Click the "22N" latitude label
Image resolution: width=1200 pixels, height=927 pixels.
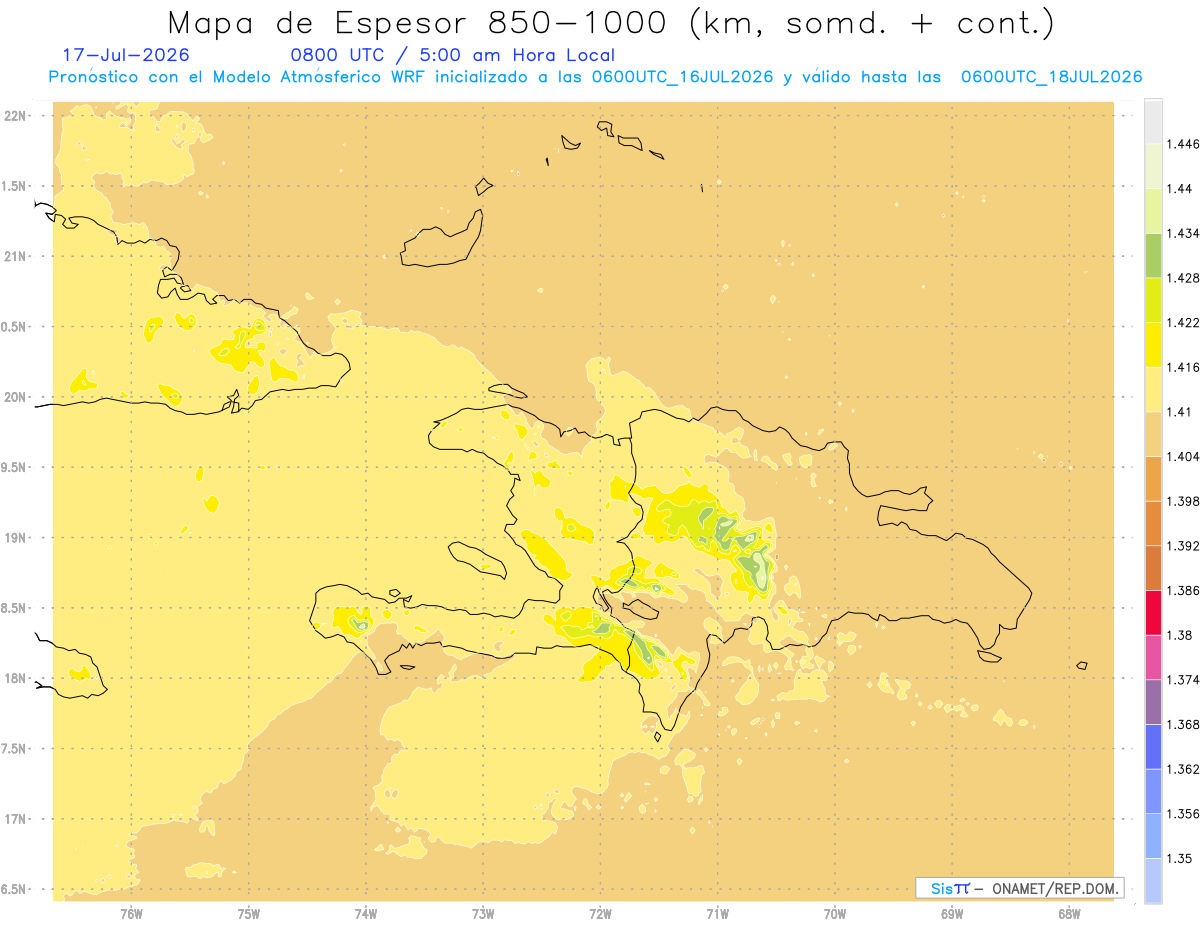click(15, 116)
